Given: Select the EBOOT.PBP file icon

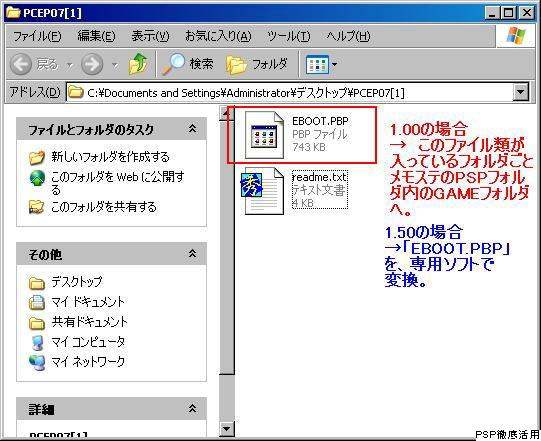Looking at the screenshot, I should point(264,135).
